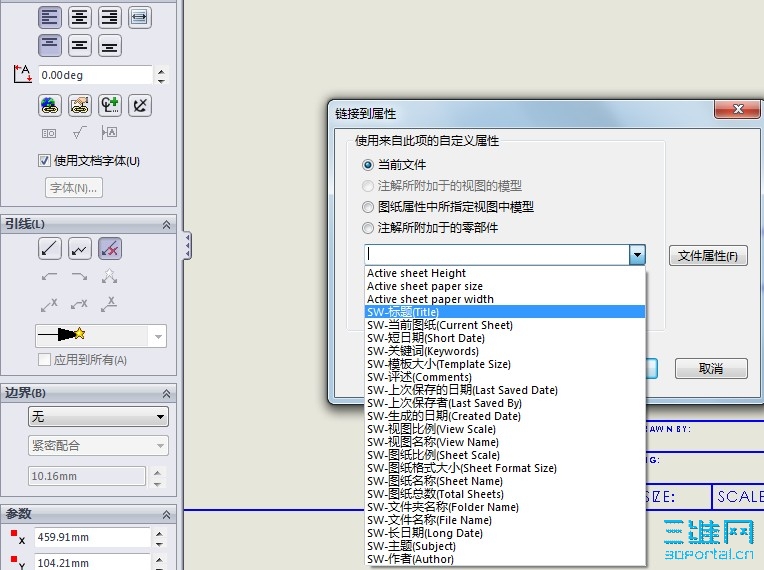764x570 pixels.
Task: Choose SW-关键词(Keywords) item
Action: (505, 351)
